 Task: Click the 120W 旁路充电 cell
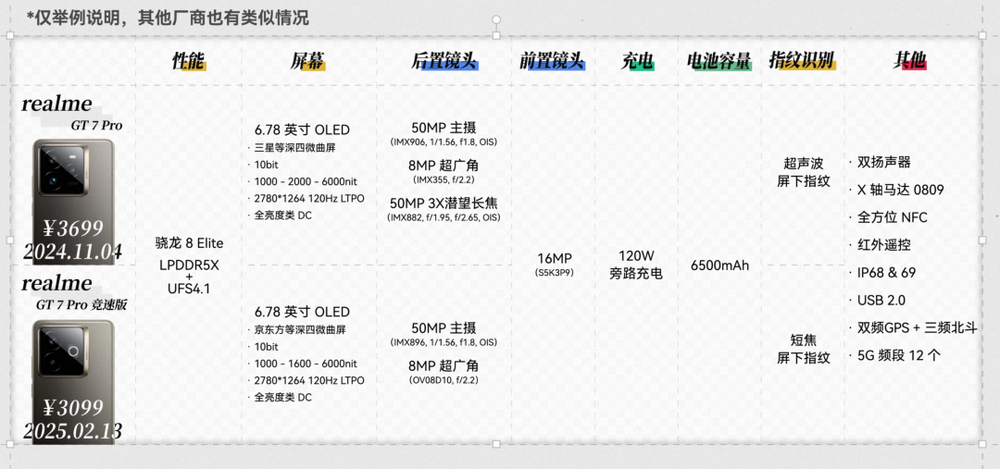coord(636,264)
